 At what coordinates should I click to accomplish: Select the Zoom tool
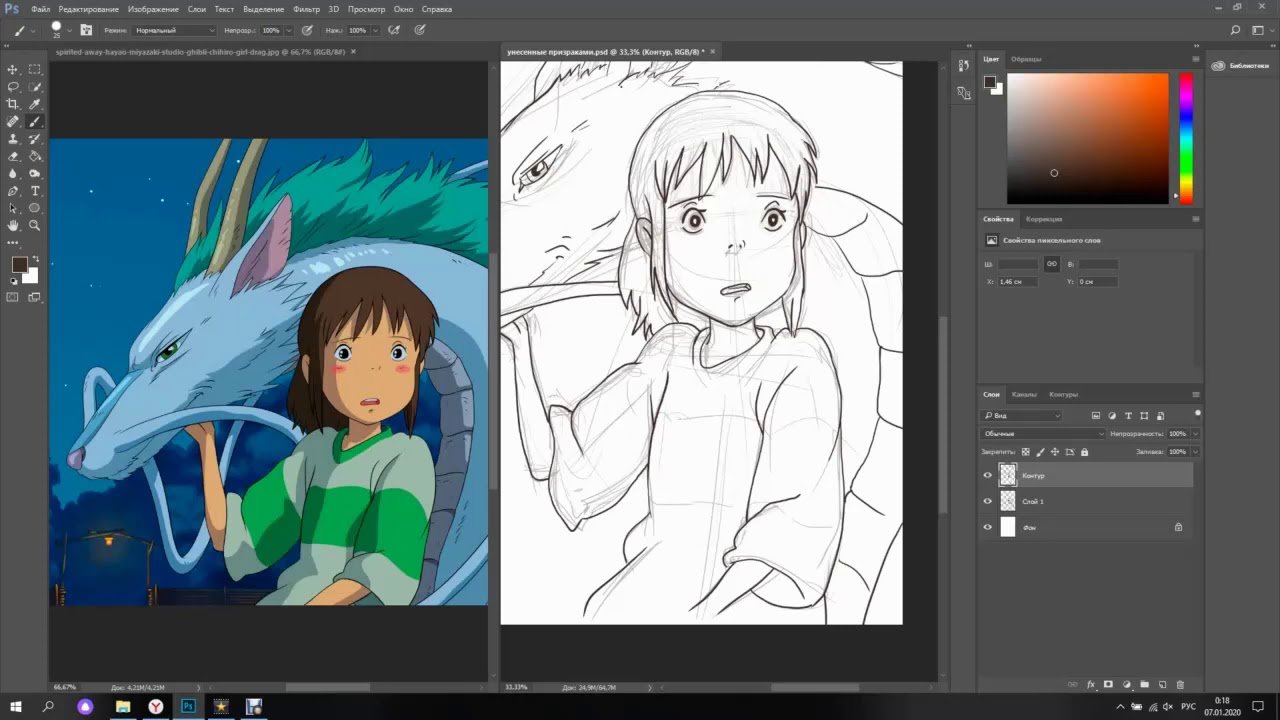pyautogui.click(x=35, y=225)
